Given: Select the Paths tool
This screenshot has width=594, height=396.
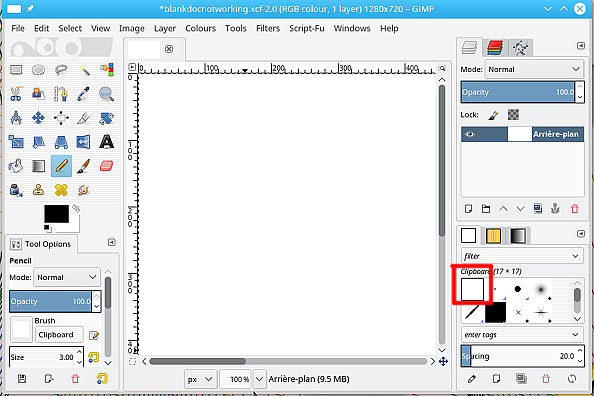Looking at the screenshot, I should coord(61,94).
